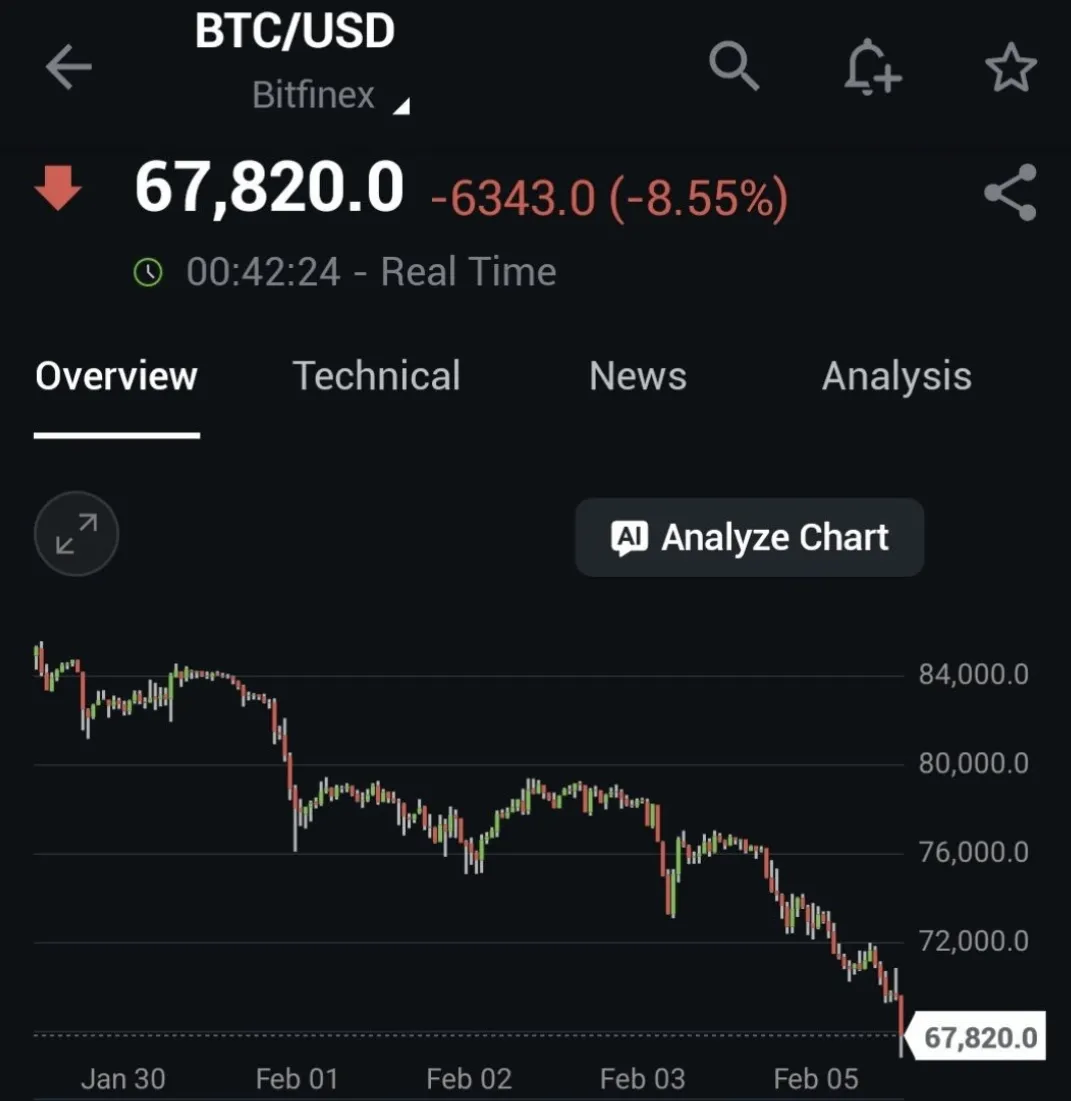This screenshot has height=1101, width=1071.
Task: Open the News tab
Action: (x=638, y=376)
